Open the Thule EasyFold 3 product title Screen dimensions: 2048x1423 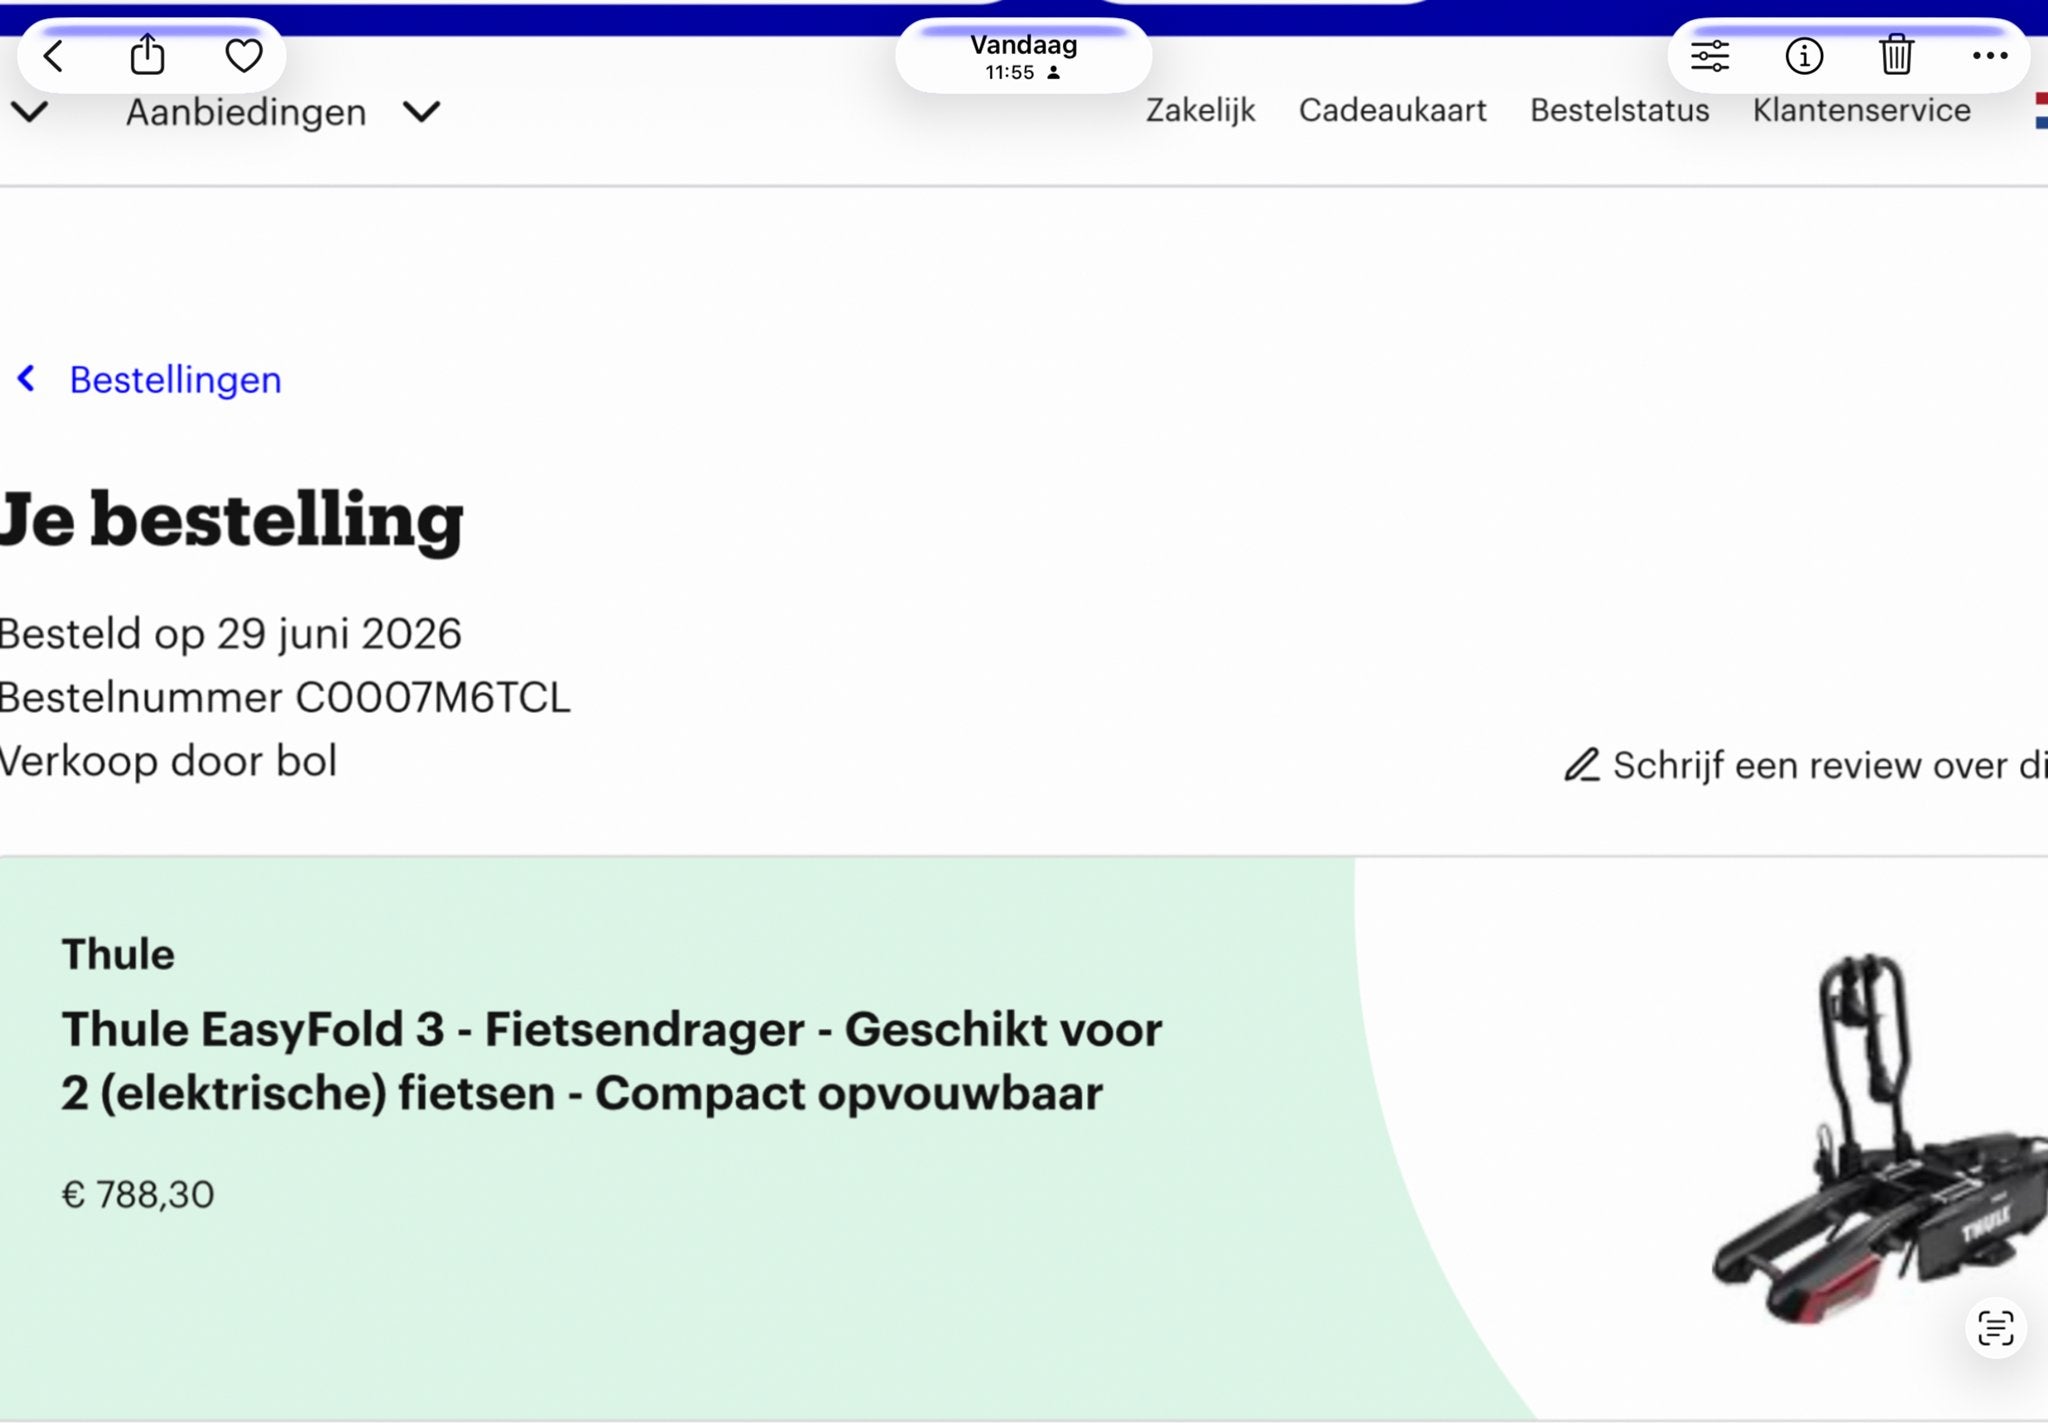[x=612, y=1061]
